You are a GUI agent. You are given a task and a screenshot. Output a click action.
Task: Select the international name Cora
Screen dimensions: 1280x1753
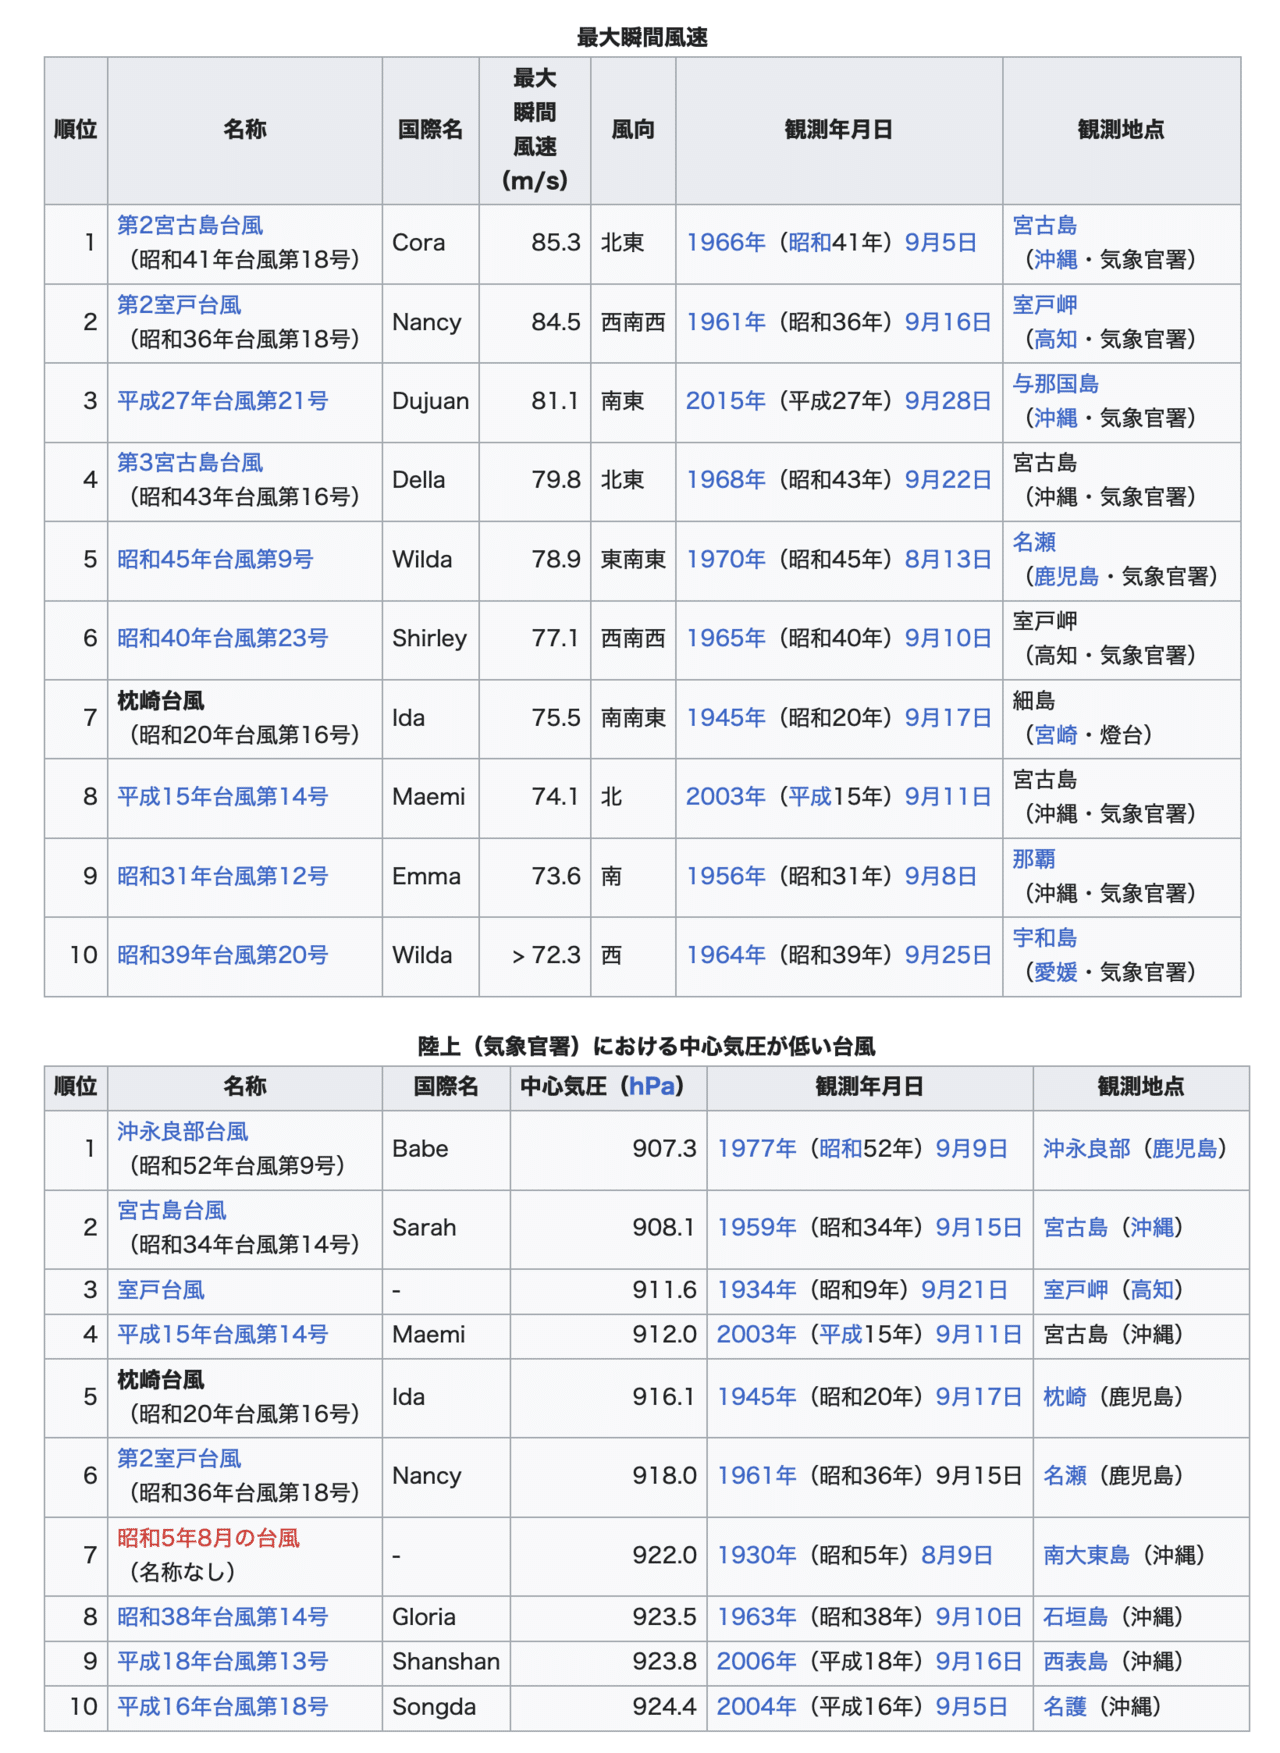point(419,243)
